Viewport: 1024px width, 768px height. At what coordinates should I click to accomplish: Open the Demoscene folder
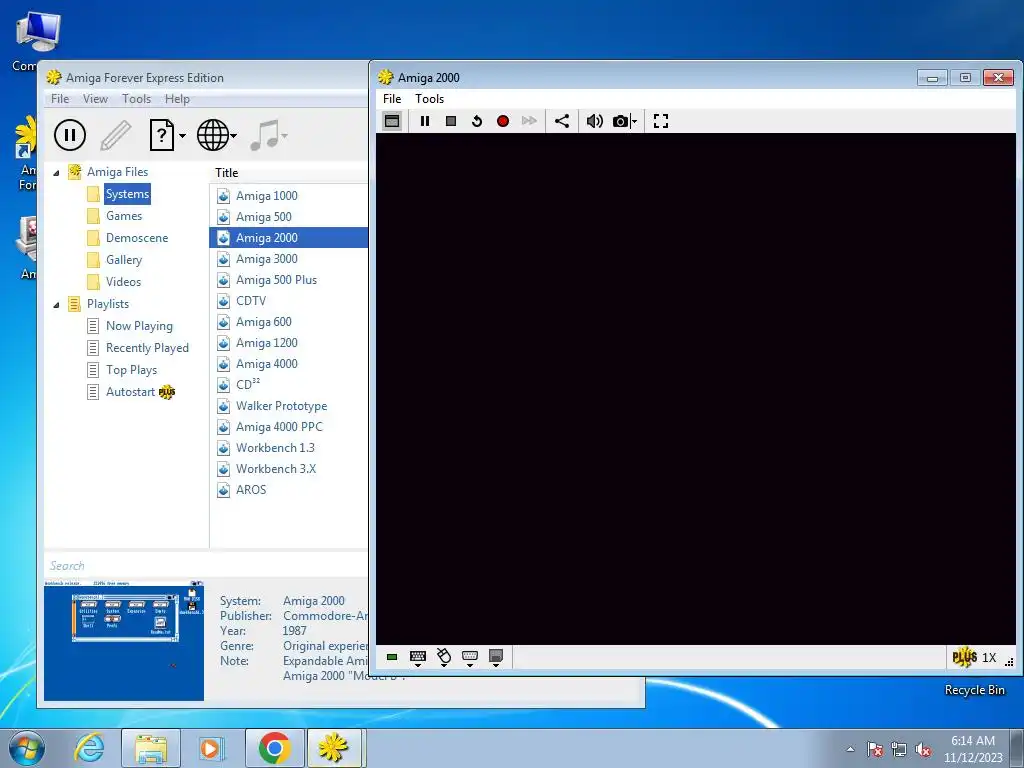[137, 238]
